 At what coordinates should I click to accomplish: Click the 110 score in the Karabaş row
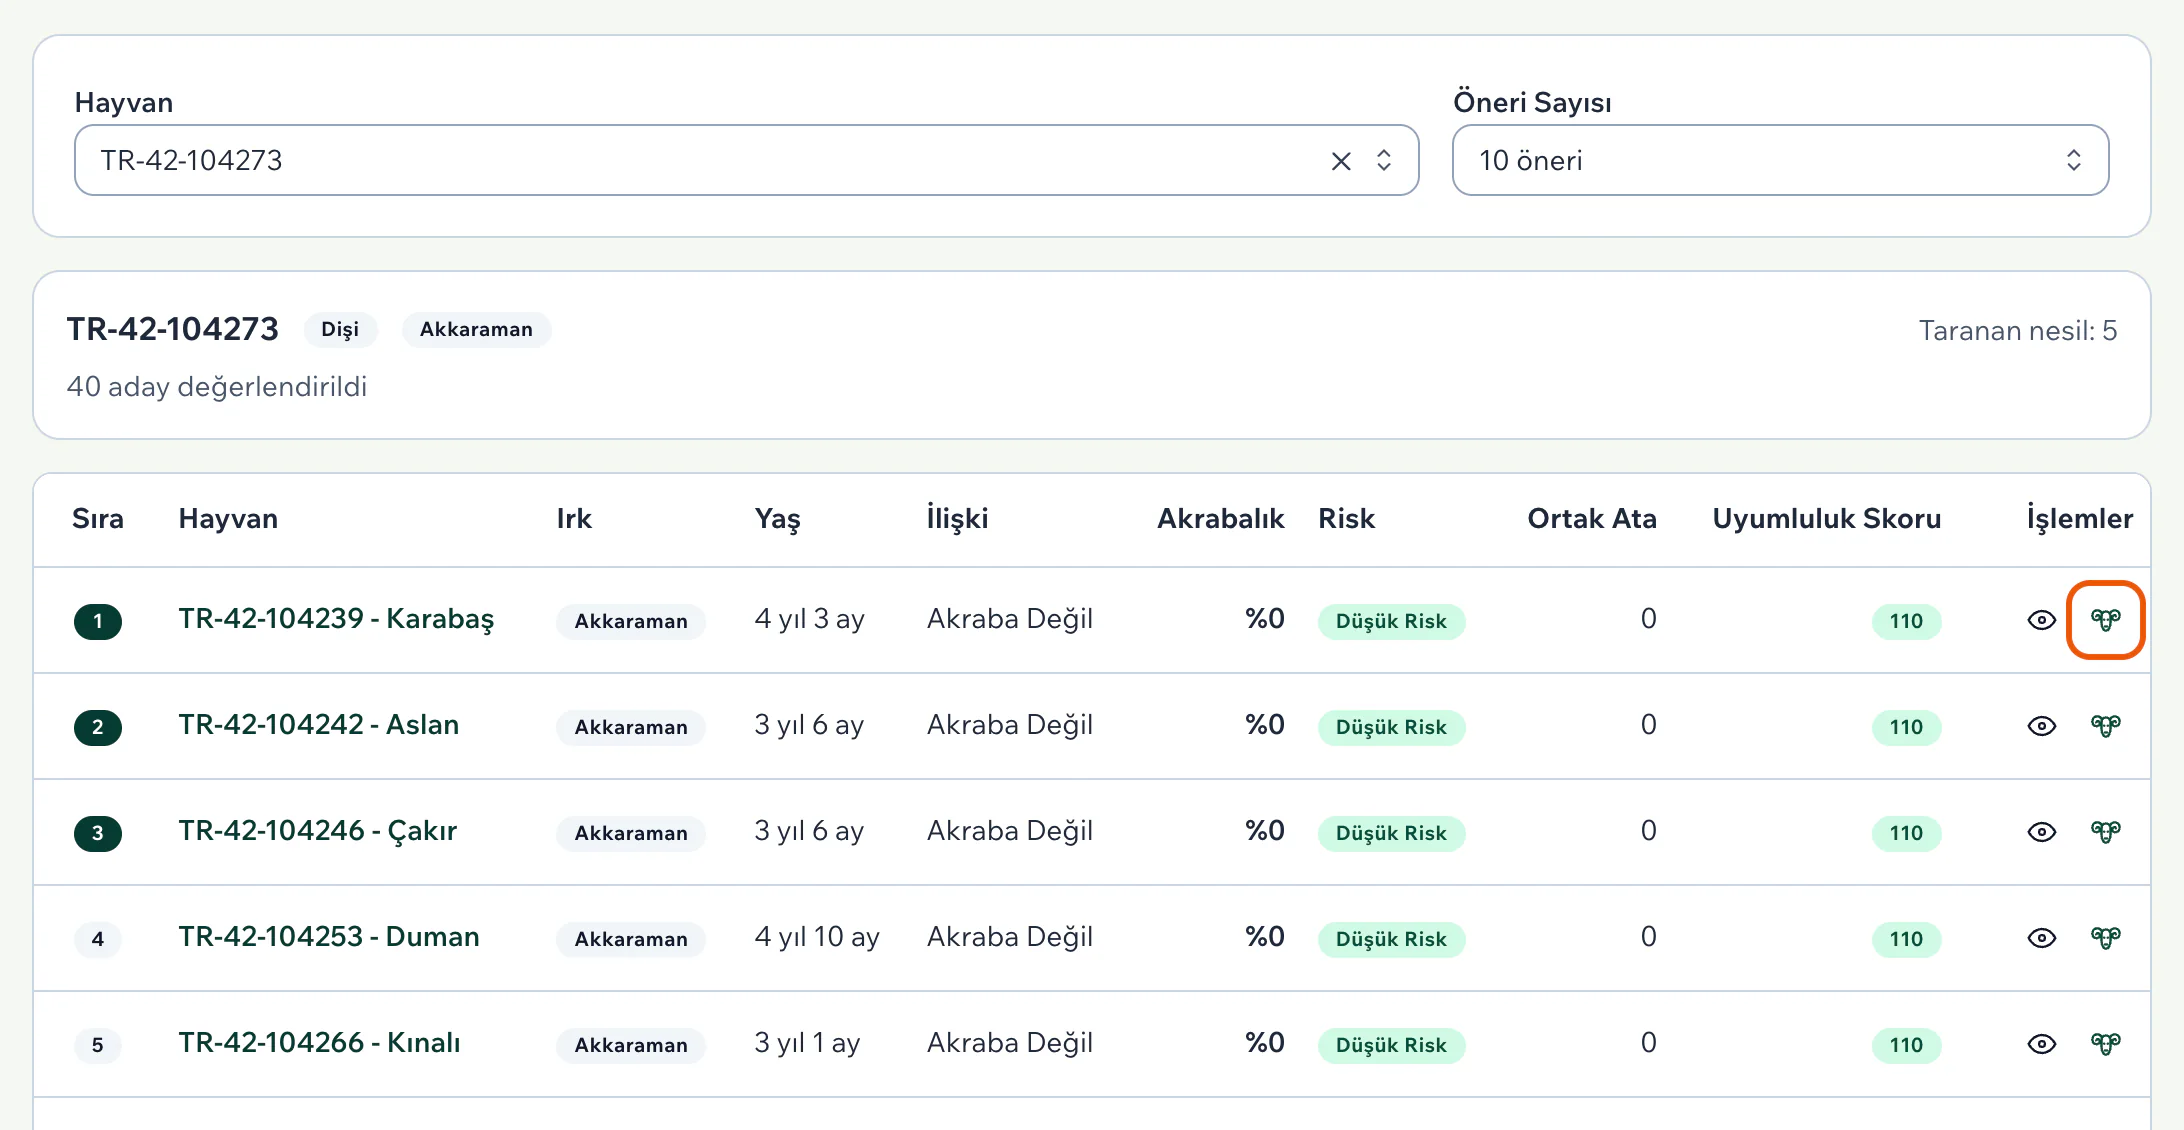(x=1906, y=621)
